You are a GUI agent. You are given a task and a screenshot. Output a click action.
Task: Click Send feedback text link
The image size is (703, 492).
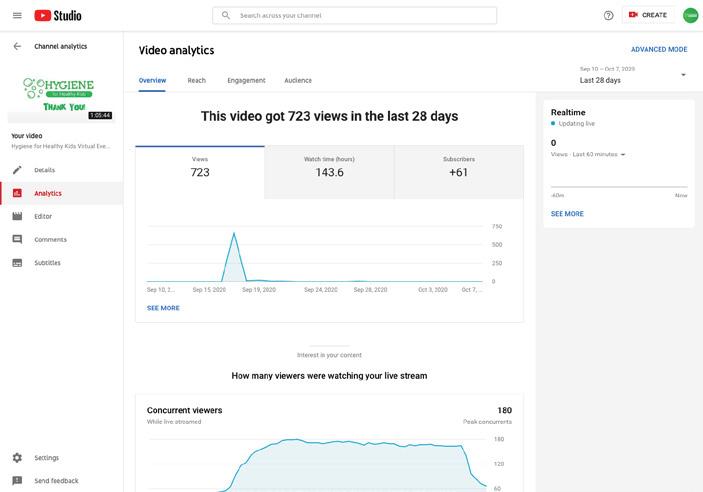[x=56, y=481]
